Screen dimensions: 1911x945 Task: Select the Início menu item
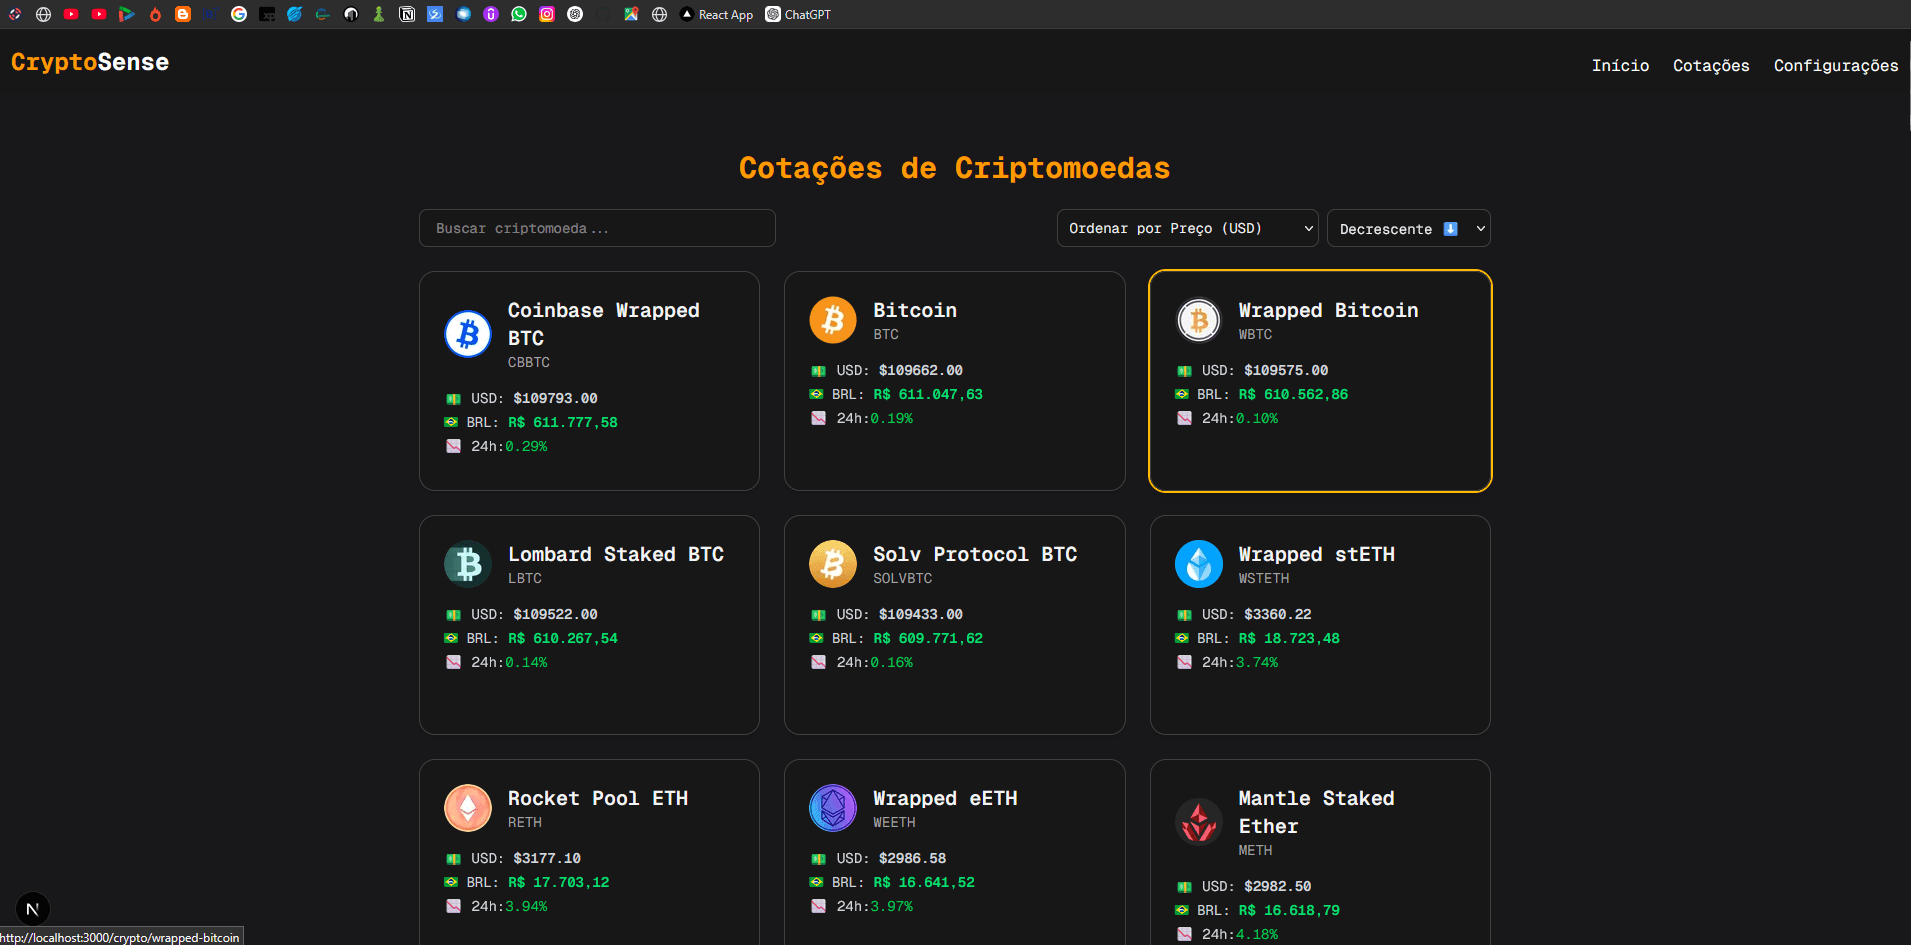coord(1620,65)
